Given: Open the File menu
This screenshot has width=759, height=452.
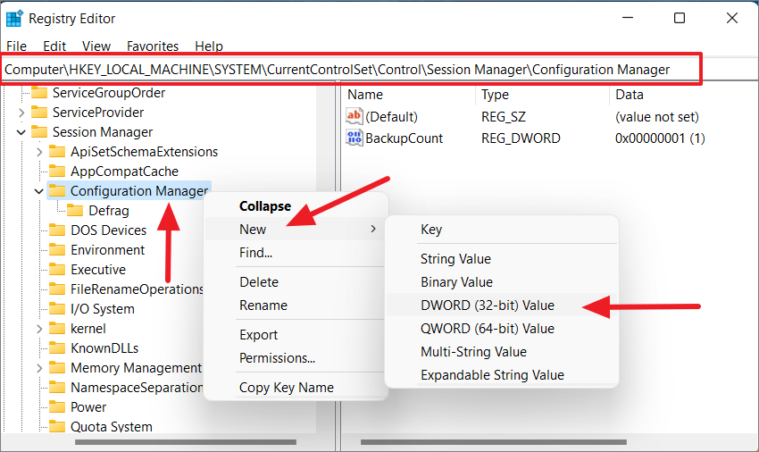Looking at the screenshot, I should click(16, 46).
